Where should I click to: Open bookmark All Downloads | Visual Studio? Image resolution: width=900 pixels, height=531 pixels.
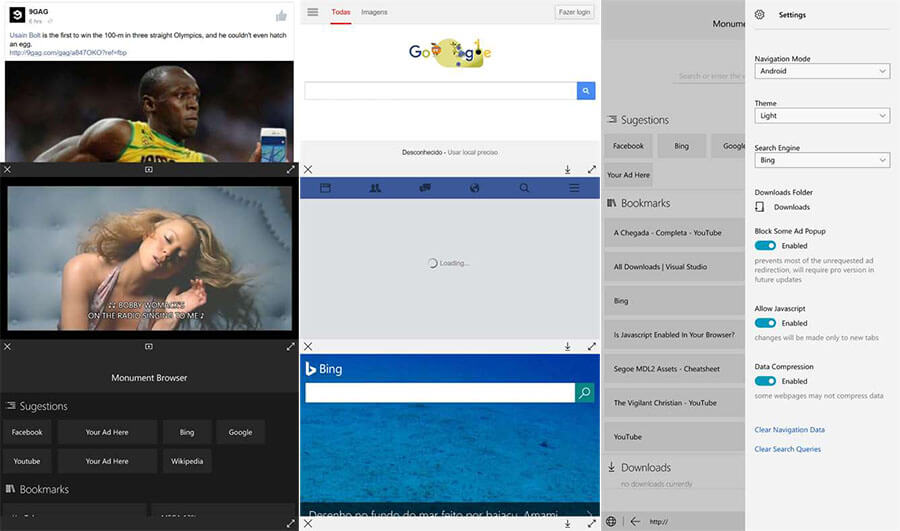(x=674, y=266)
